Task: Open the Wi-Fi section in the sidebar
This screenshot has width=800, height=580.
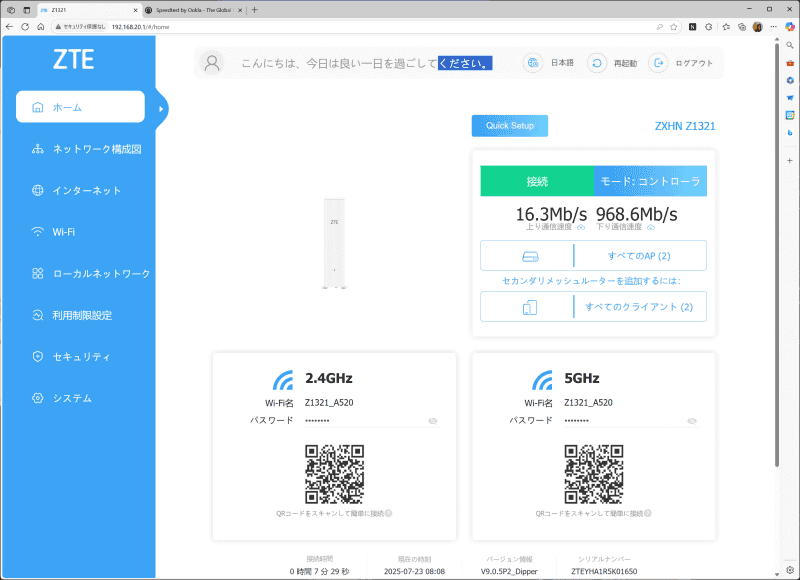Action: point(60,231)
